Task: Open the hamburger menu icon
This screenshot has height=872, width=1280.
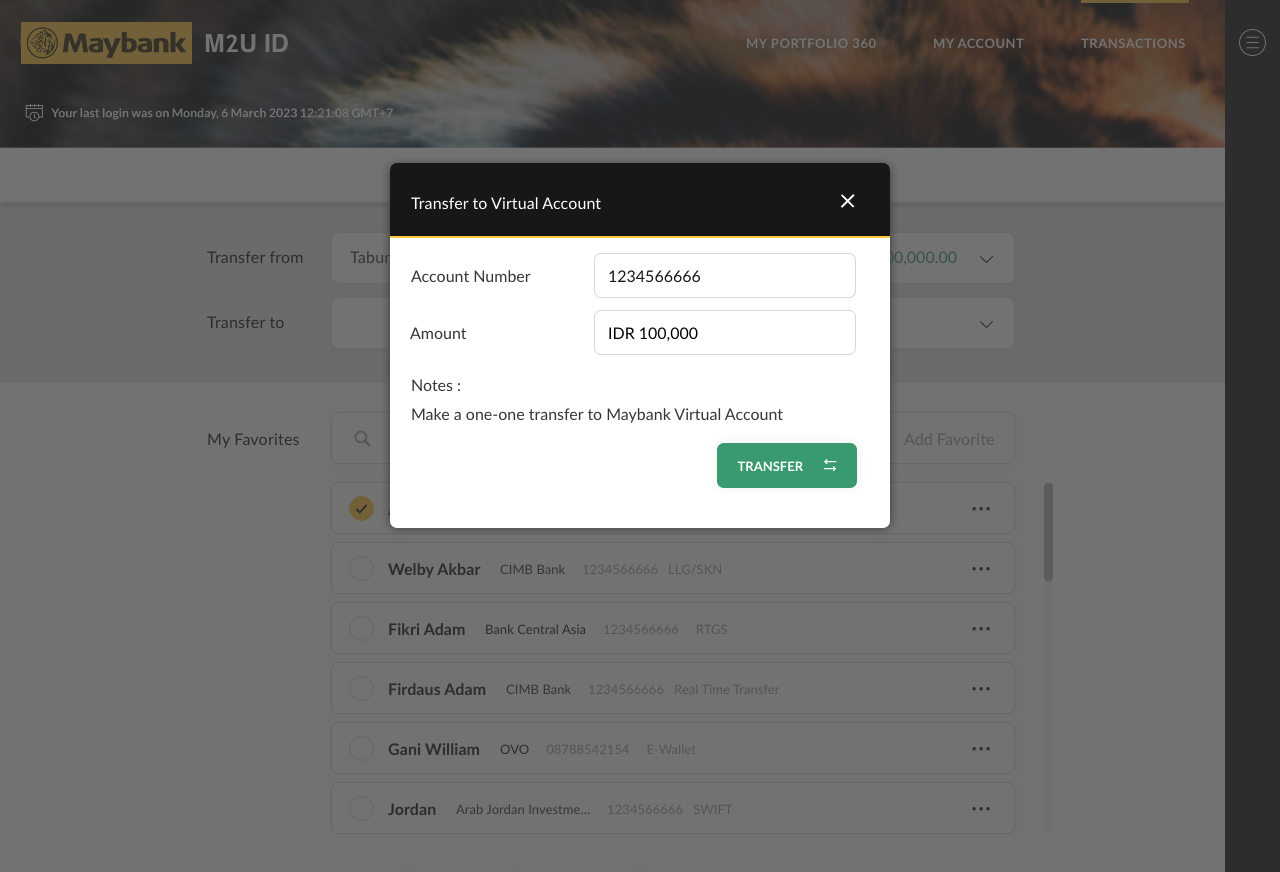Action: point(1251,42)
